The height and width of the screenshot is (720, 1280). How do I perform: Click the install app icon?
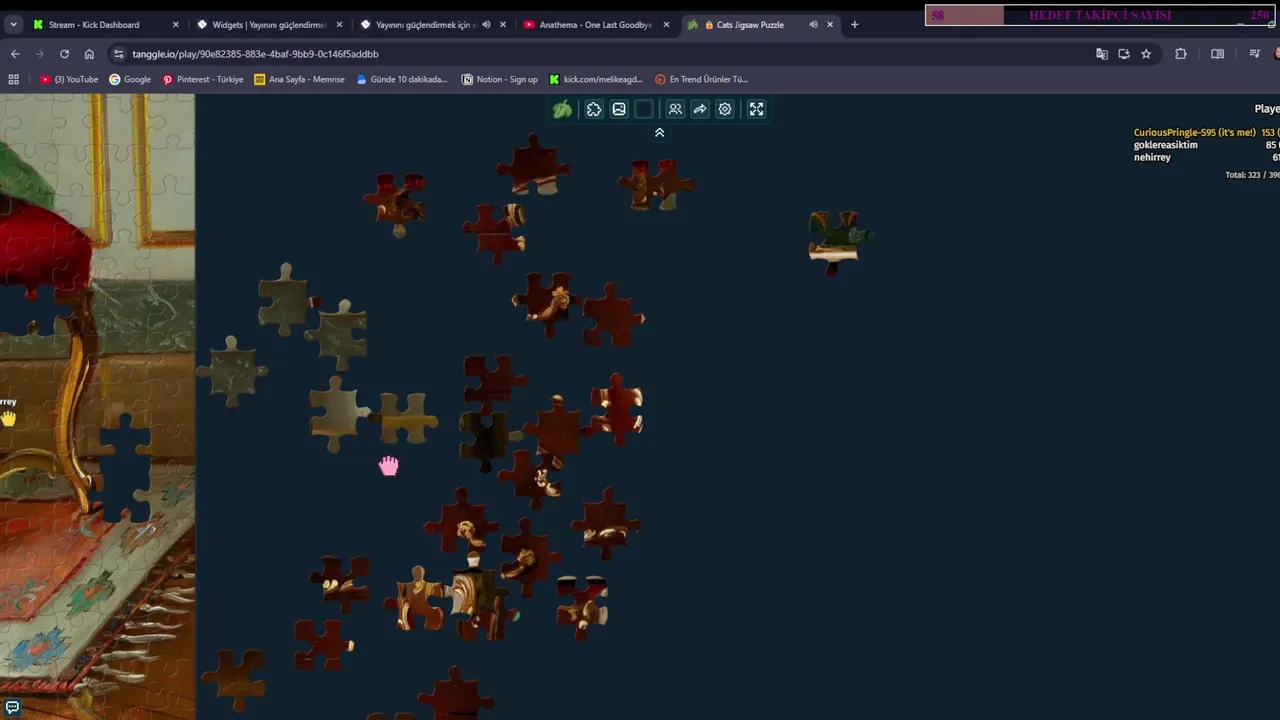pyautogui.click(x=1124, y=54)
